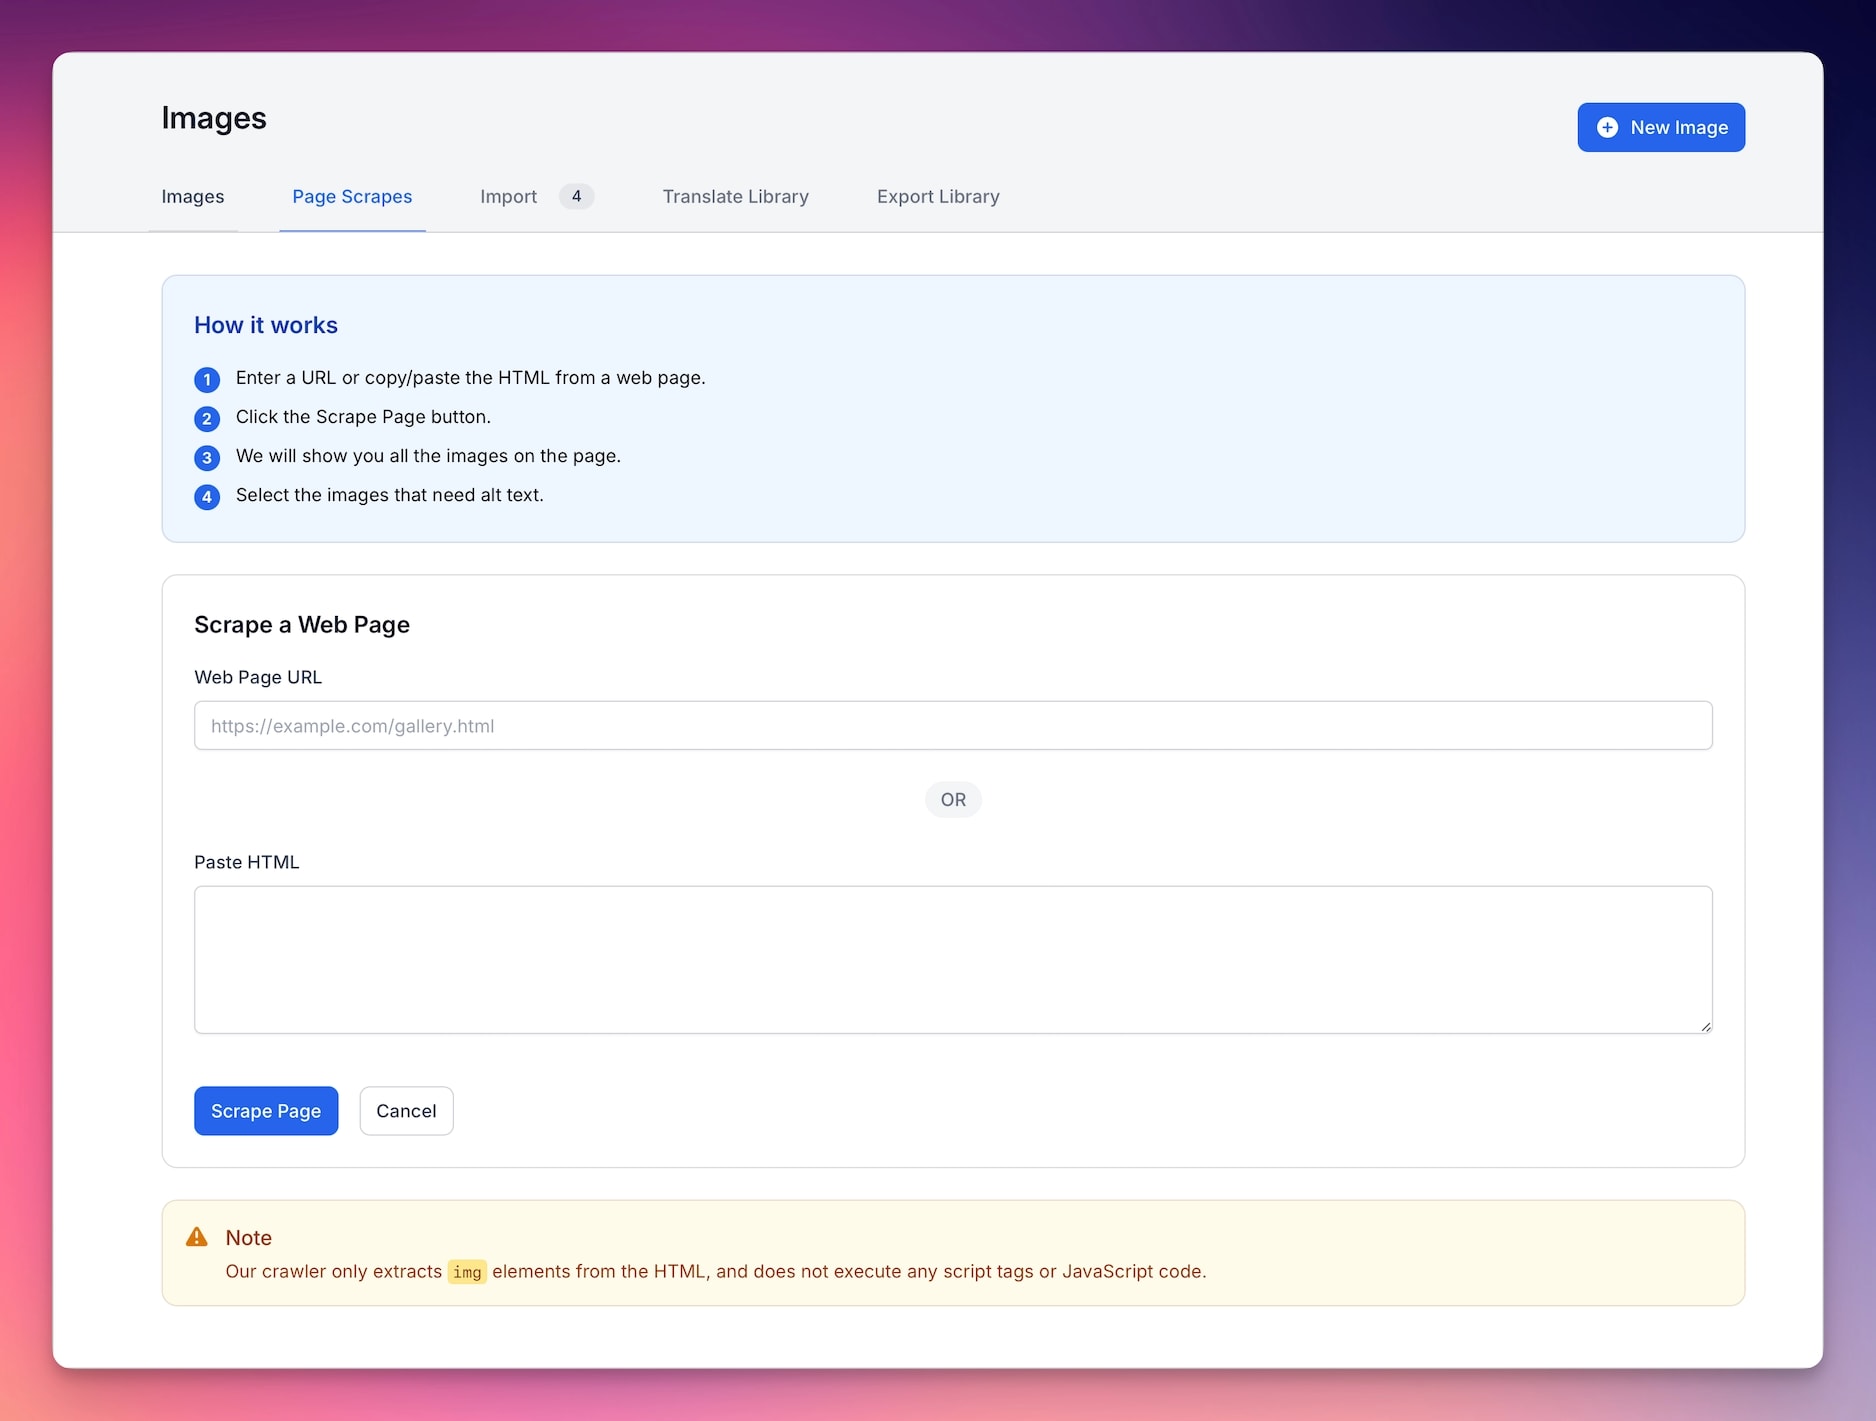Cancel the web page scrape
The width and height of the screenshot is (1876, 1421).
click(x=406, y=1110)
